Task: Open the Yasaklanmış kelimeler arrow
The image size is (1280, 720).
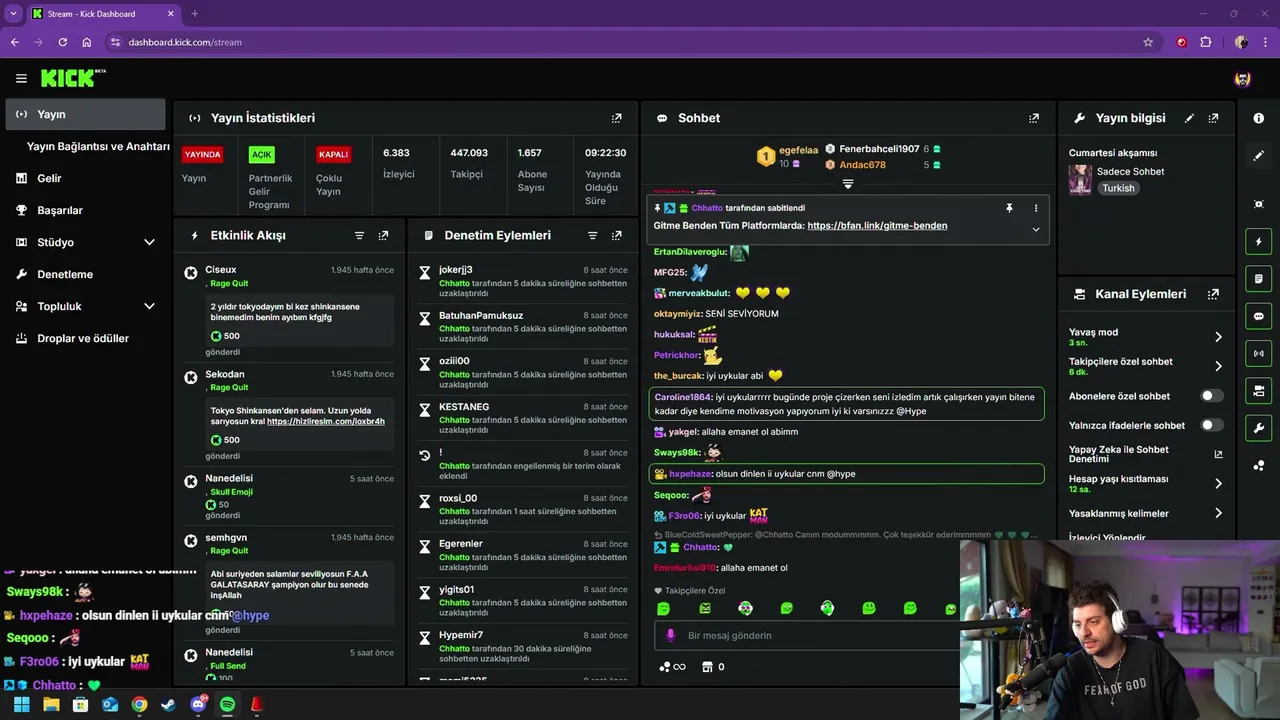Action: (1218, 513)
